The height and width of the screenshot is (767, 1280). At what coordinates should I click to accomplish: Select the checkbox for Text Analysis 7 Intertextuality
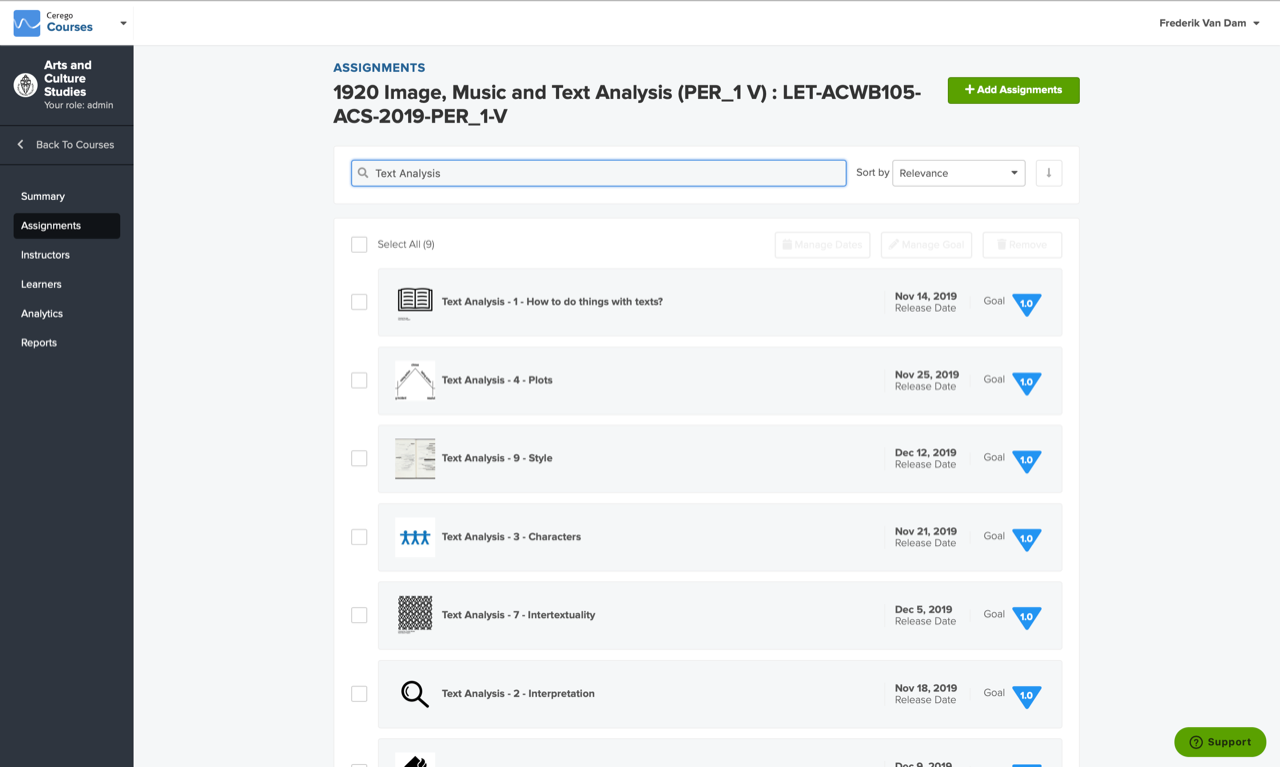tap(359, 615)
